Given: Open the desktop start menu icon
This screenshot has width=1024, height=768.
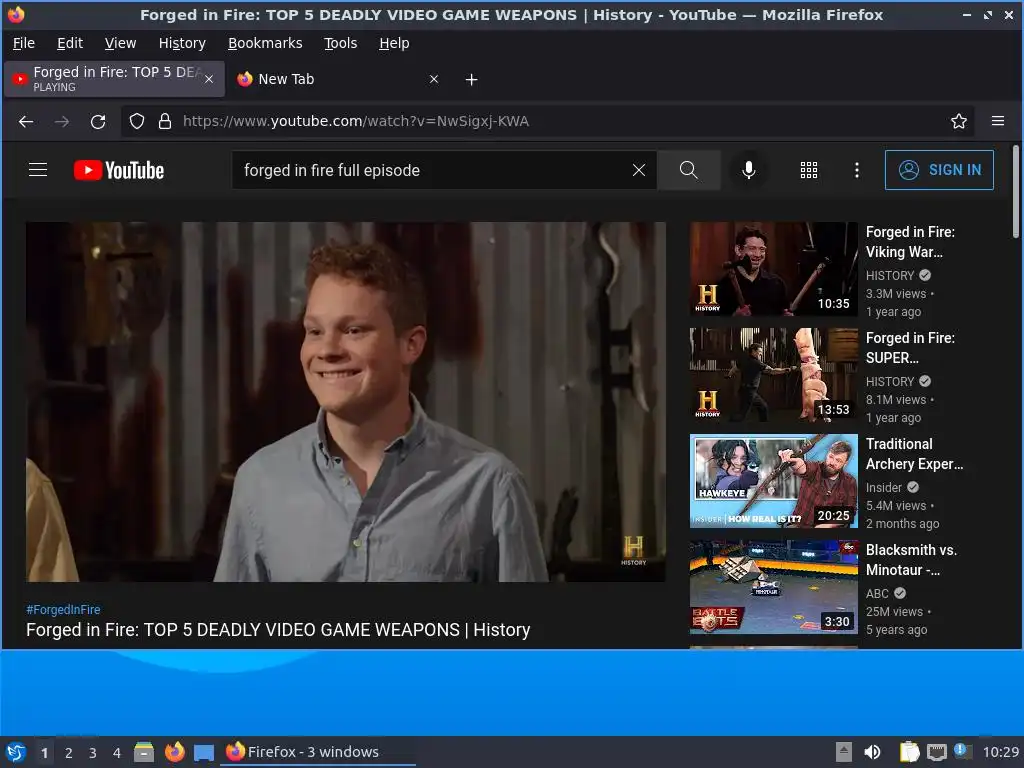Looking at the screenshot, I should pyautogui.click(x=16, y=752).
